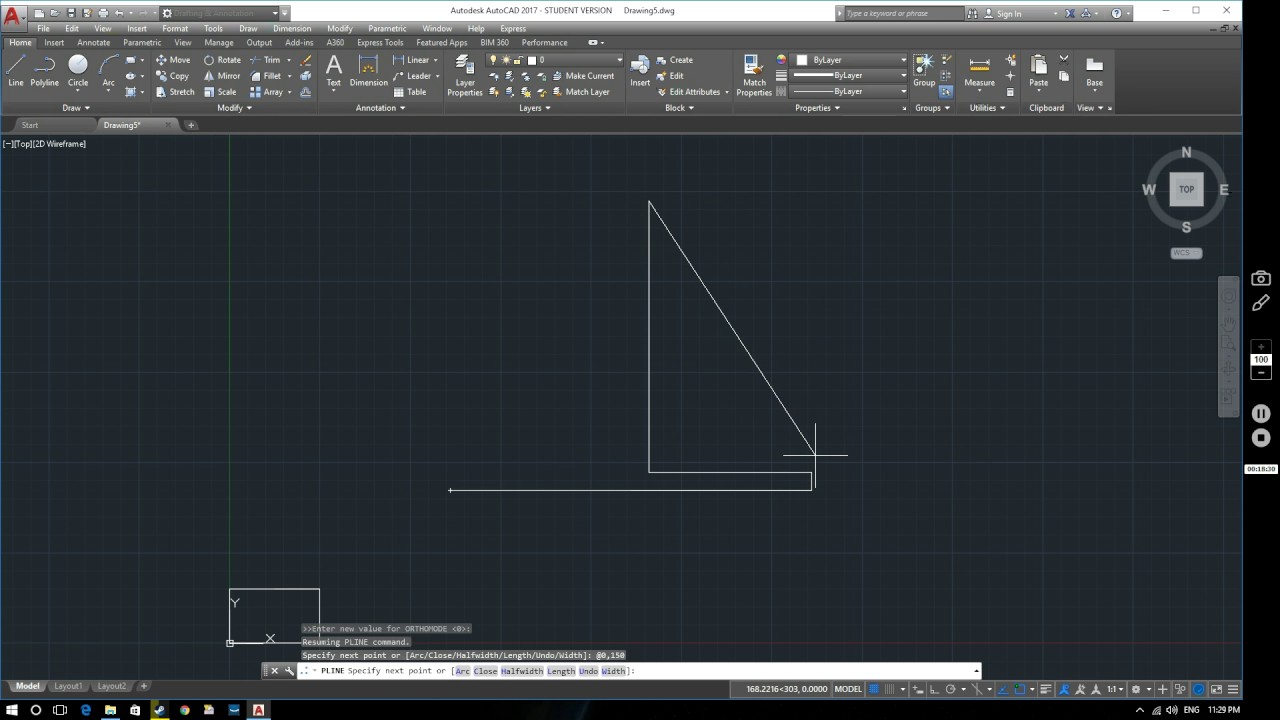
Task: Activate the Rotate command
Action: [x=222, y=60]
